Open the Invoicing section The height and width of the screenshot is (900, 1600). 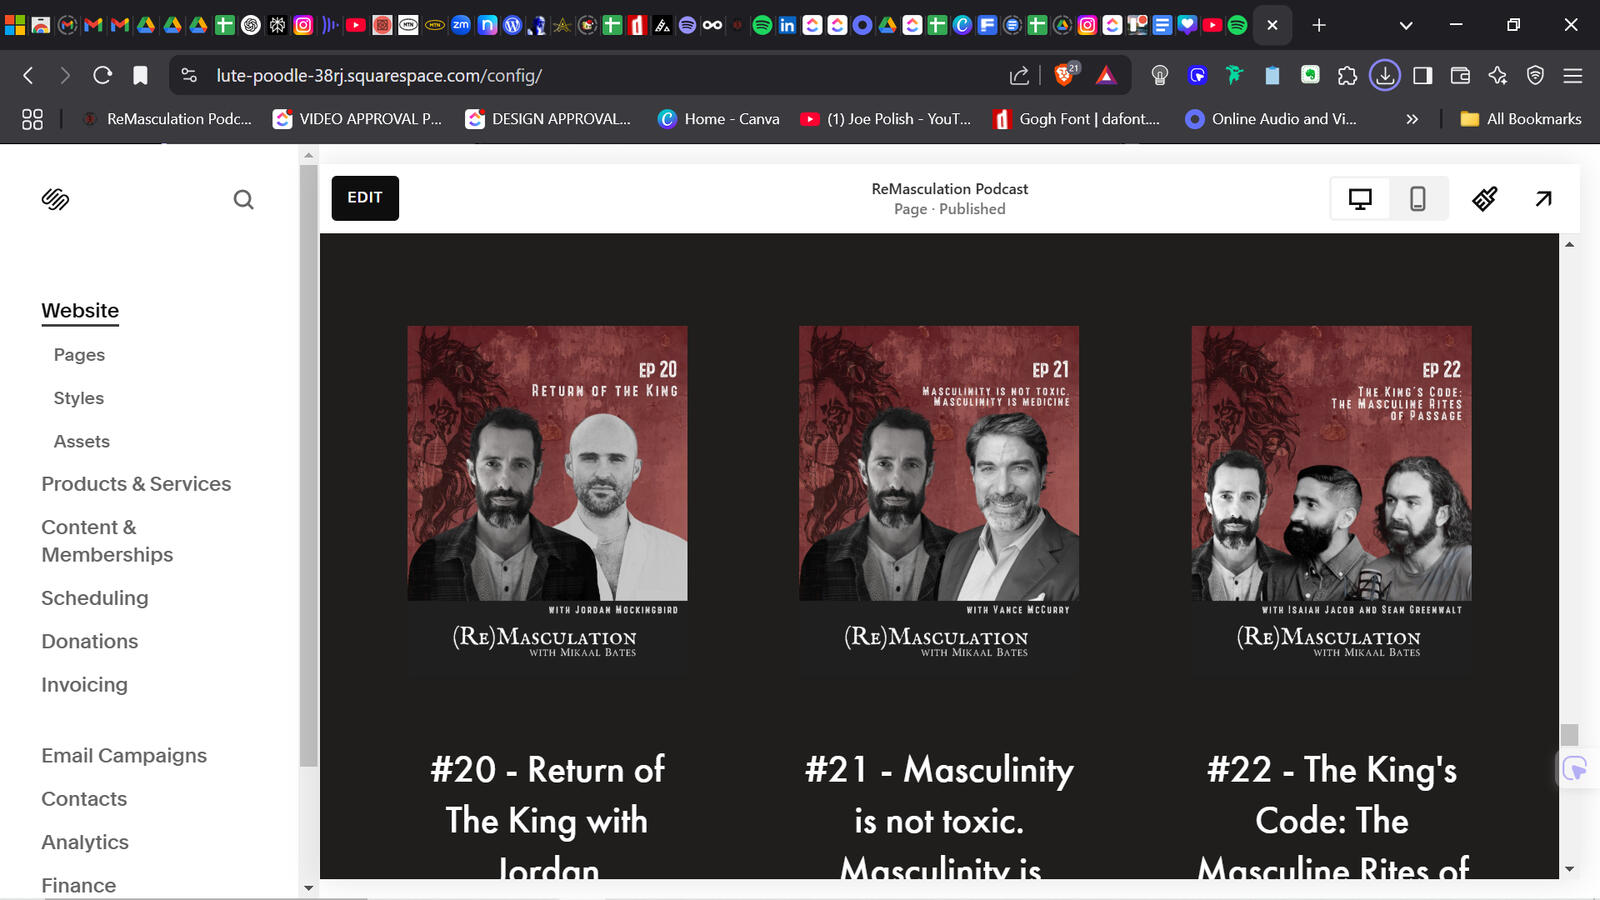(x=85, y=685)
